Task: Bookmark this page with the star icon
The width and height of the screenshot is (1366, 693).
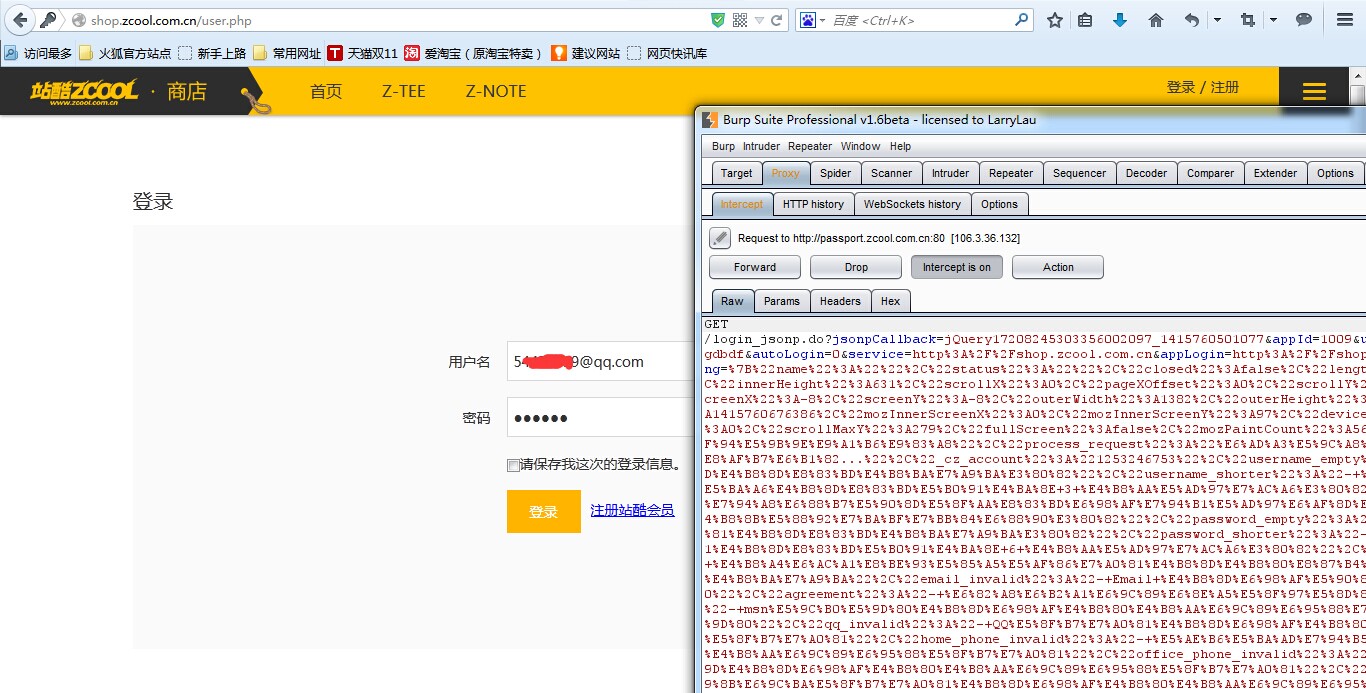Action: pyautogui.click(x=1055, y=20)
